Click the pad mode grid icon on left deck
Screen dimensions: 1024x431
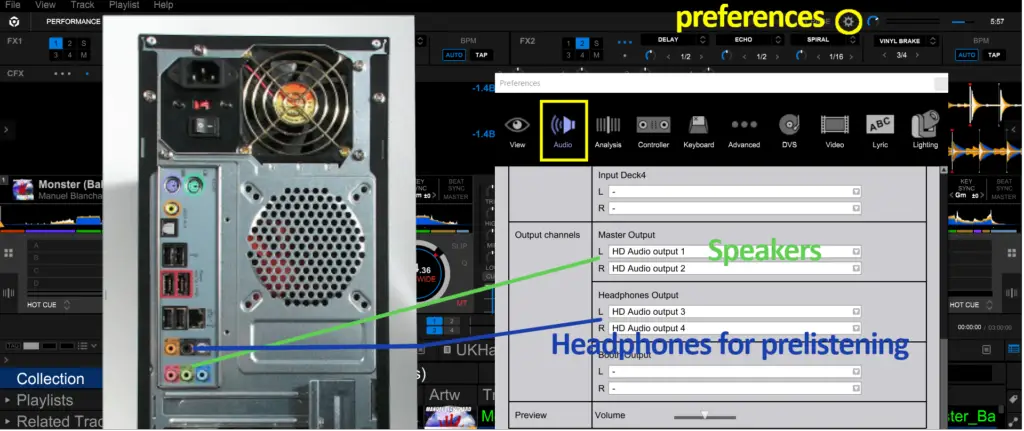pyautogui.click(x=9, y=253)
